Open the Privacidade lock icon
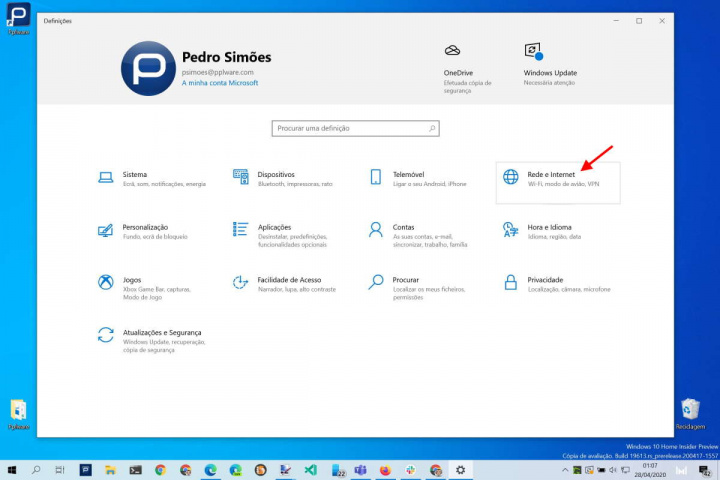 pyautogui.click(x=511, y=282)
